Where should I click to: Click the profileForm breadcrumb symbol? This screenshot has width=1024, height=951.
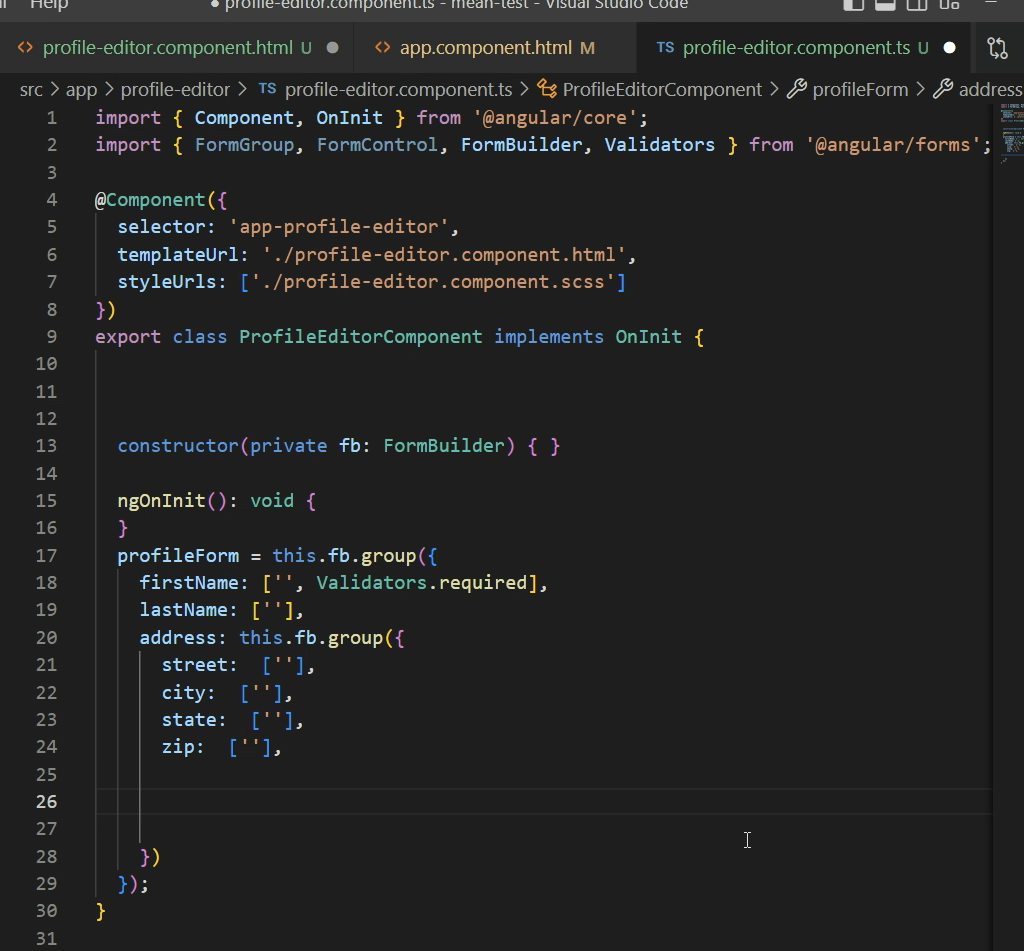pos(859,90)
